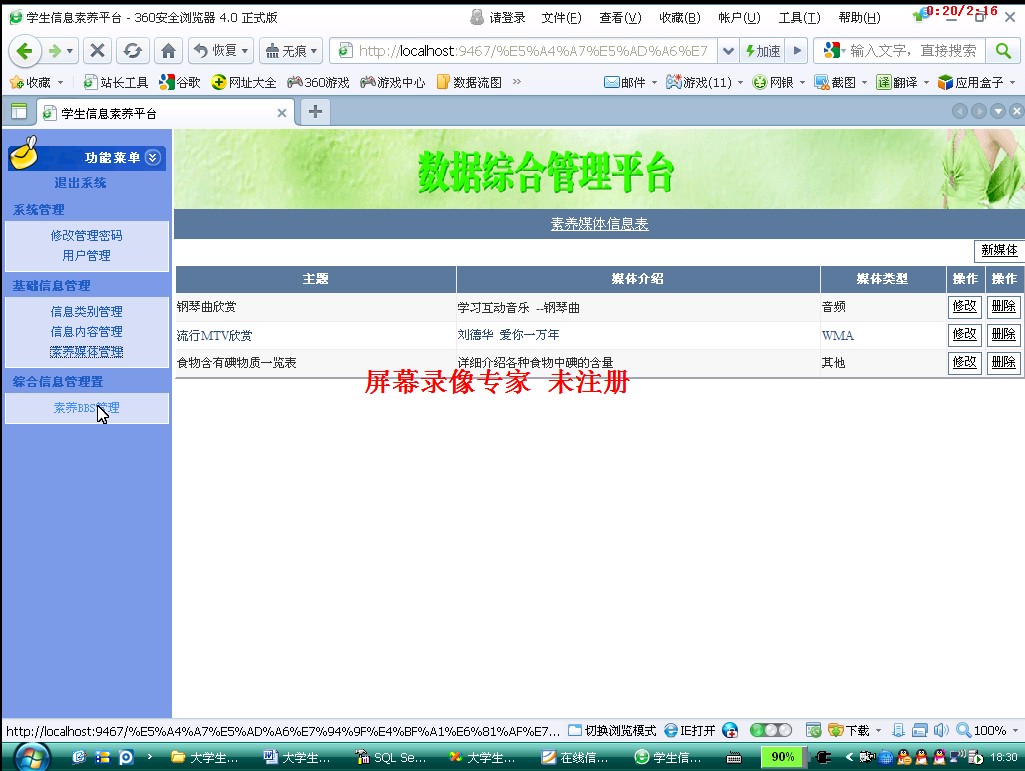The height and width of the screenshot is (771, 1025).
Task: Go forward with the forward arrow
Action: point(55,50)
